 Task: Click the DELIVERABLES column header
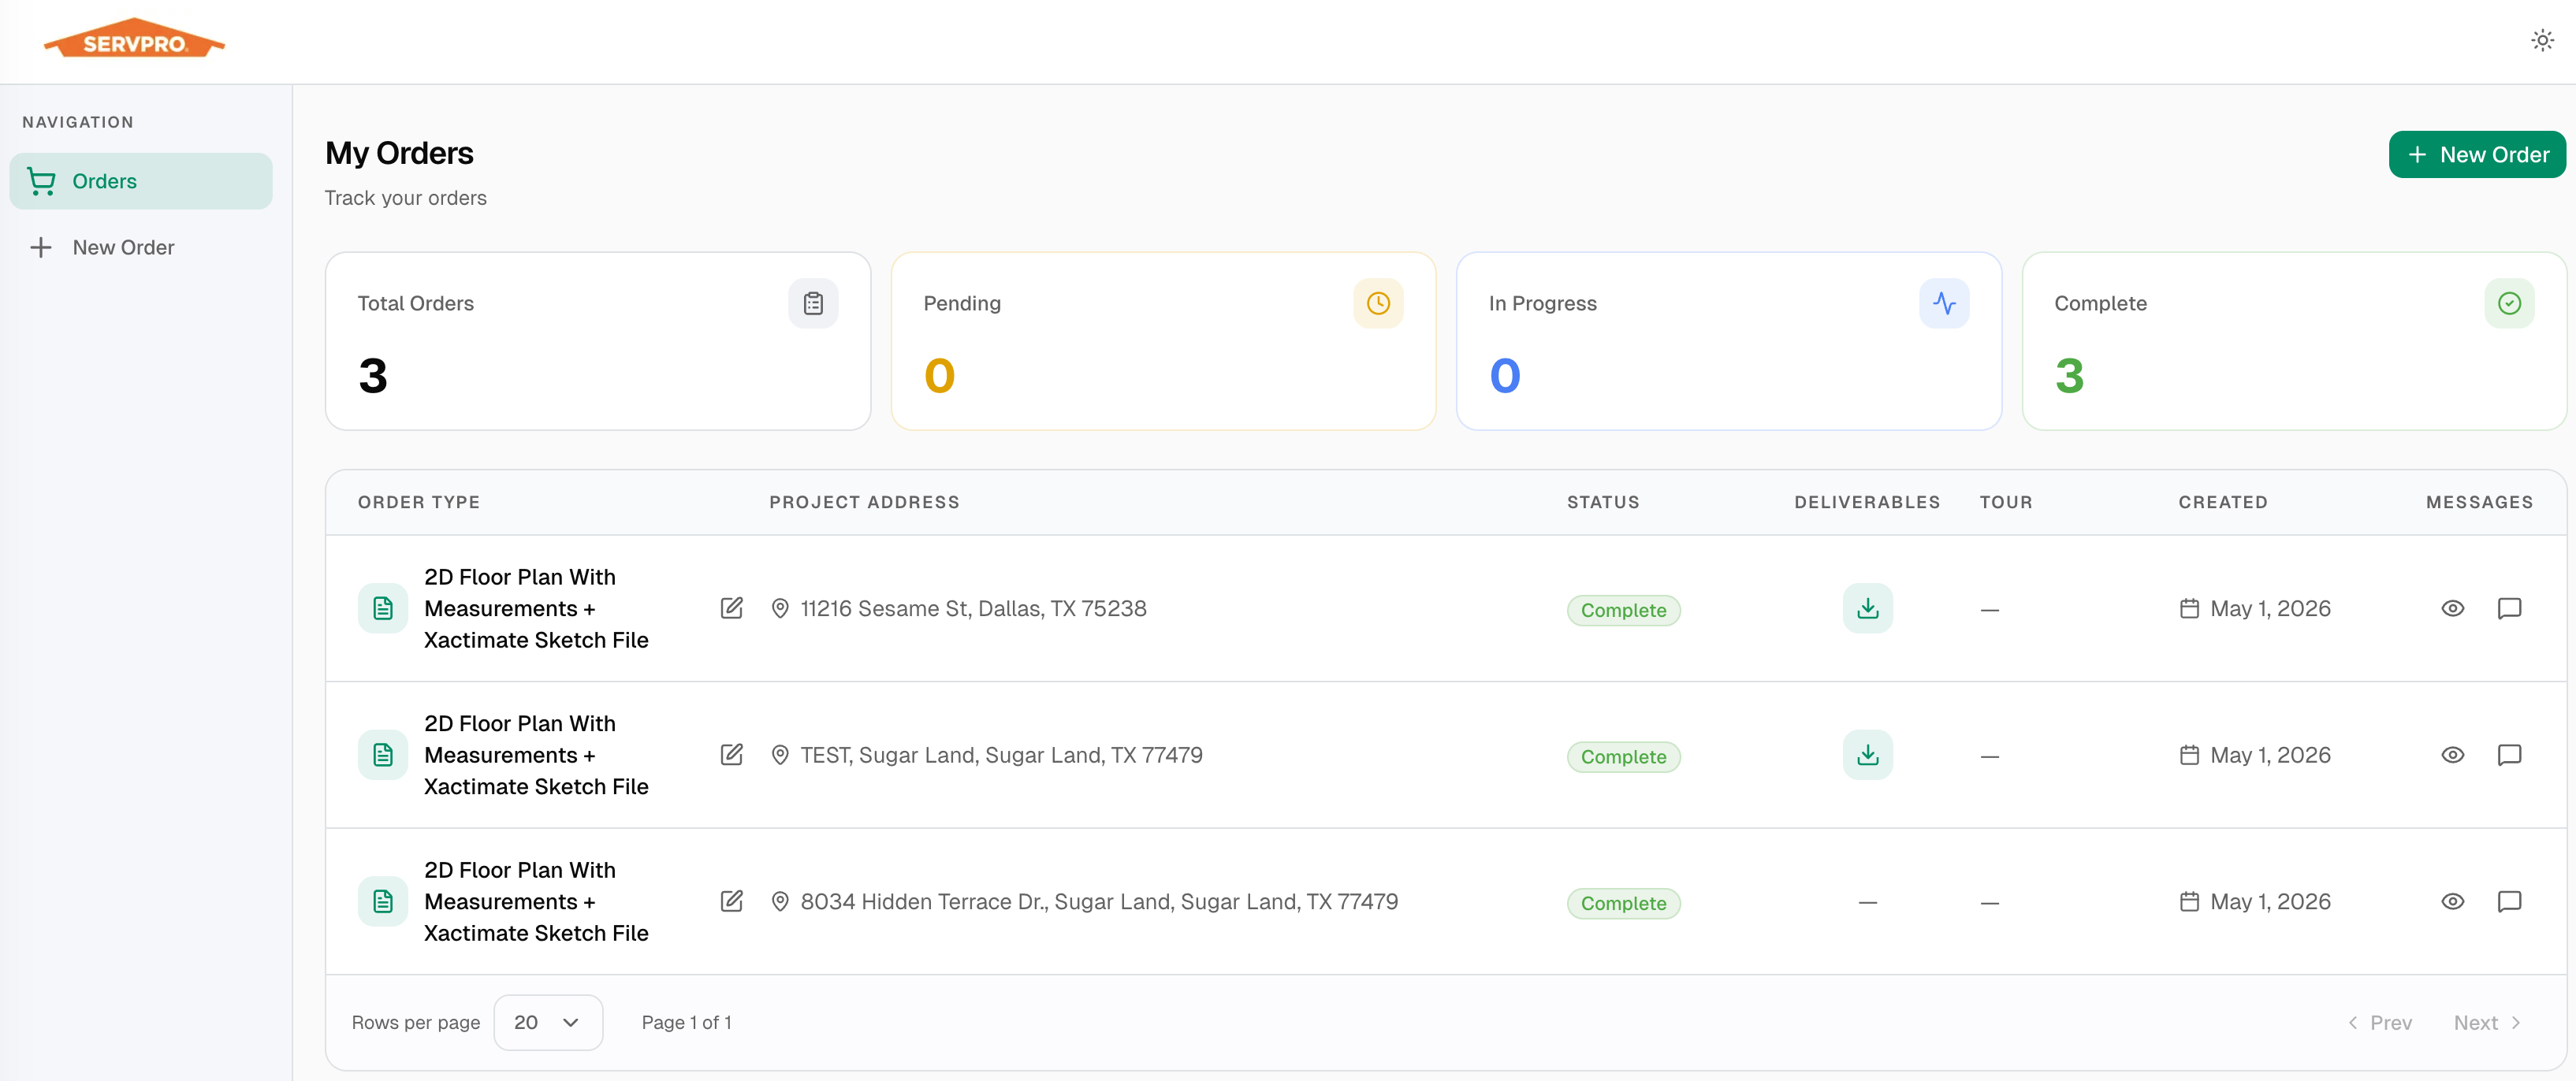[x=1867, y=502]
